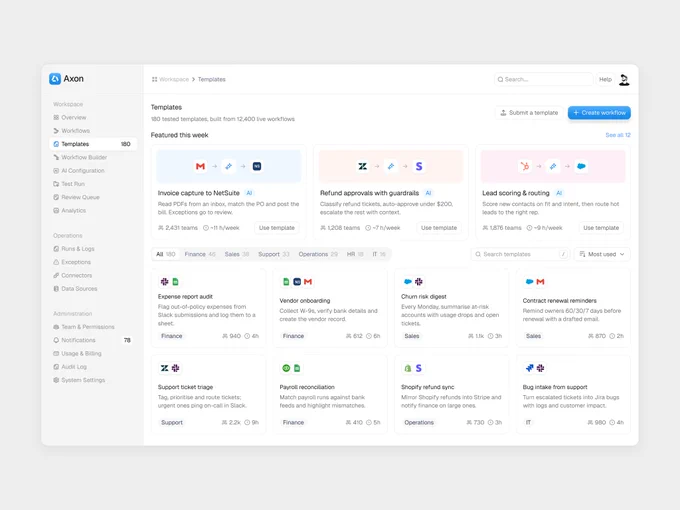
Task: Open the Shopify refund sync template
Action: (x=451, y=394)
